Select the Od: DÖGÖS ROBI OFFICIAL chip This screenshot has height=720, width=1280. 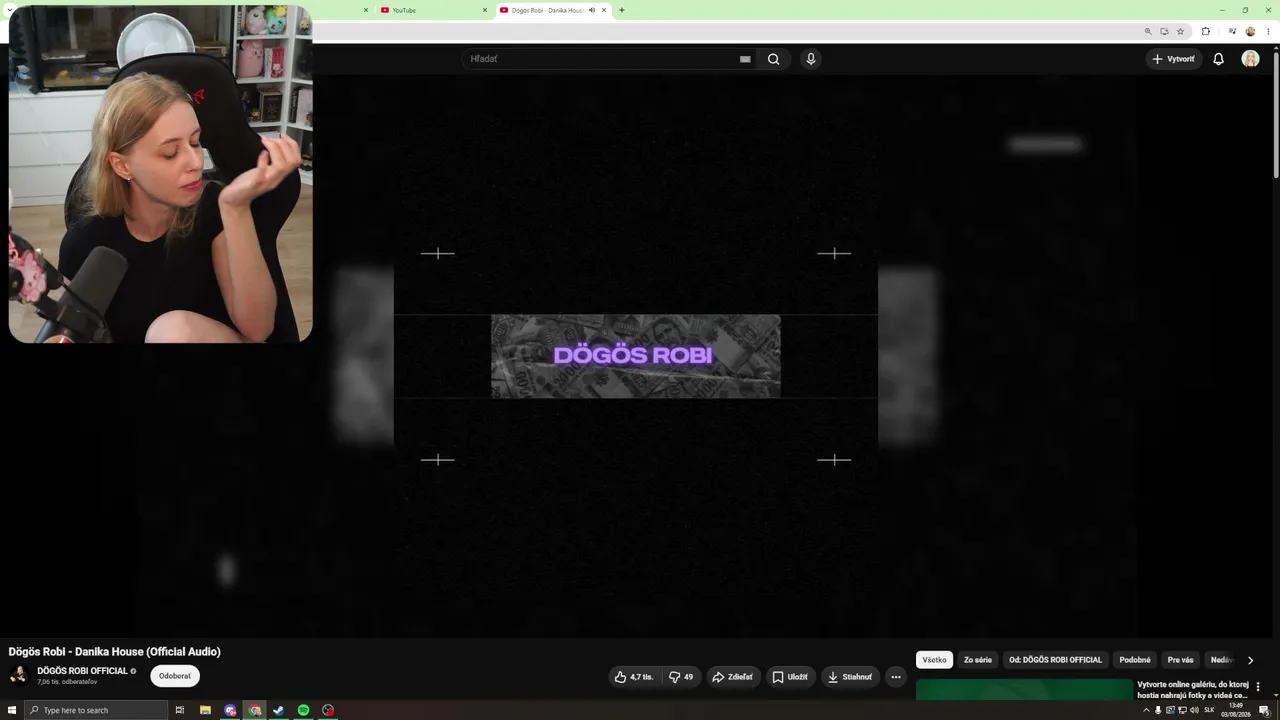1056,660
